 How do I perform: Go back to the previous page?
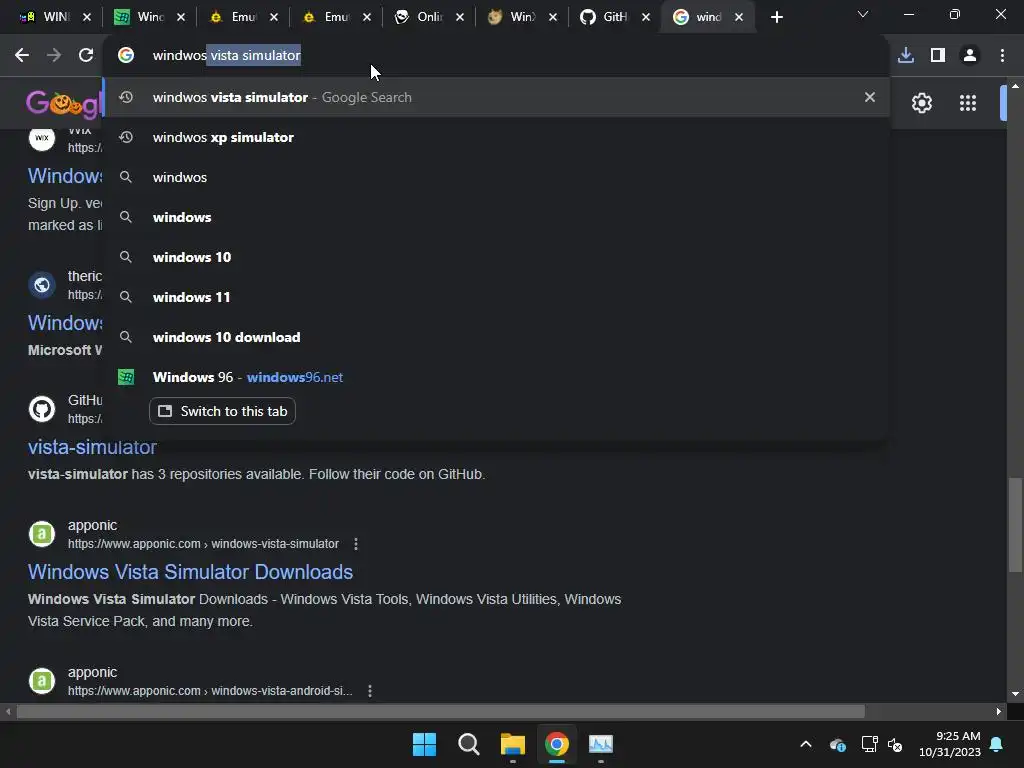22,56
